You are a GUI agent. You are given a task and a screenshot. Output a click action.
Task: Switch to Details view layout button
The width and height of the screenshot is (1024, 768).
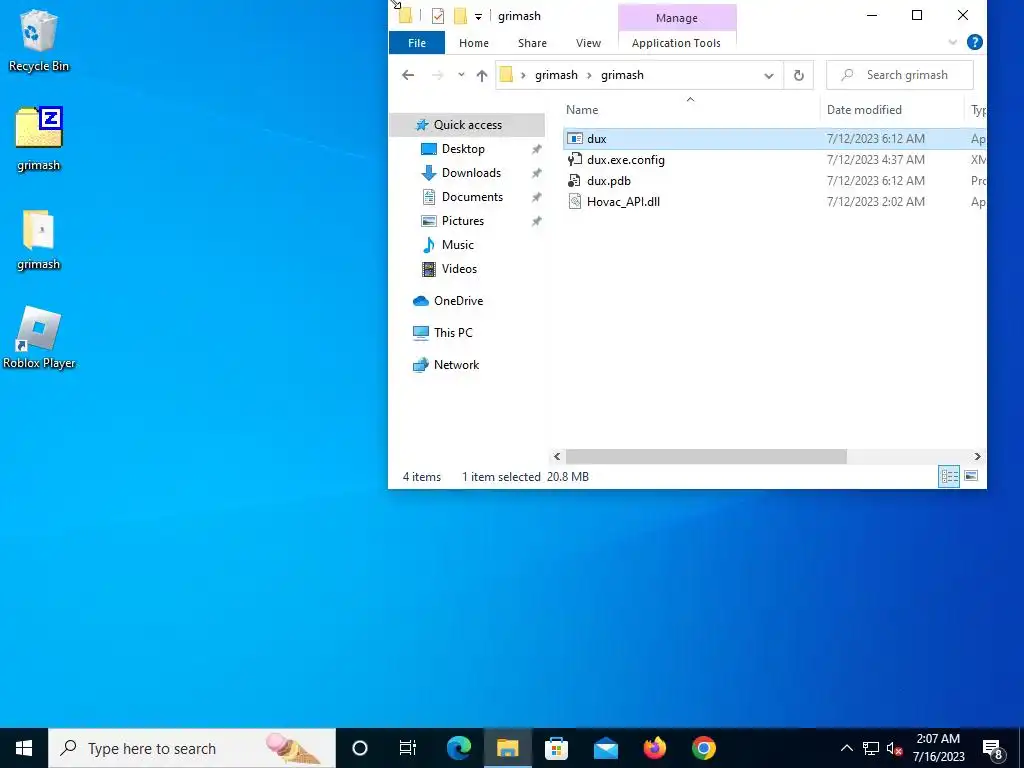[949, 477]
